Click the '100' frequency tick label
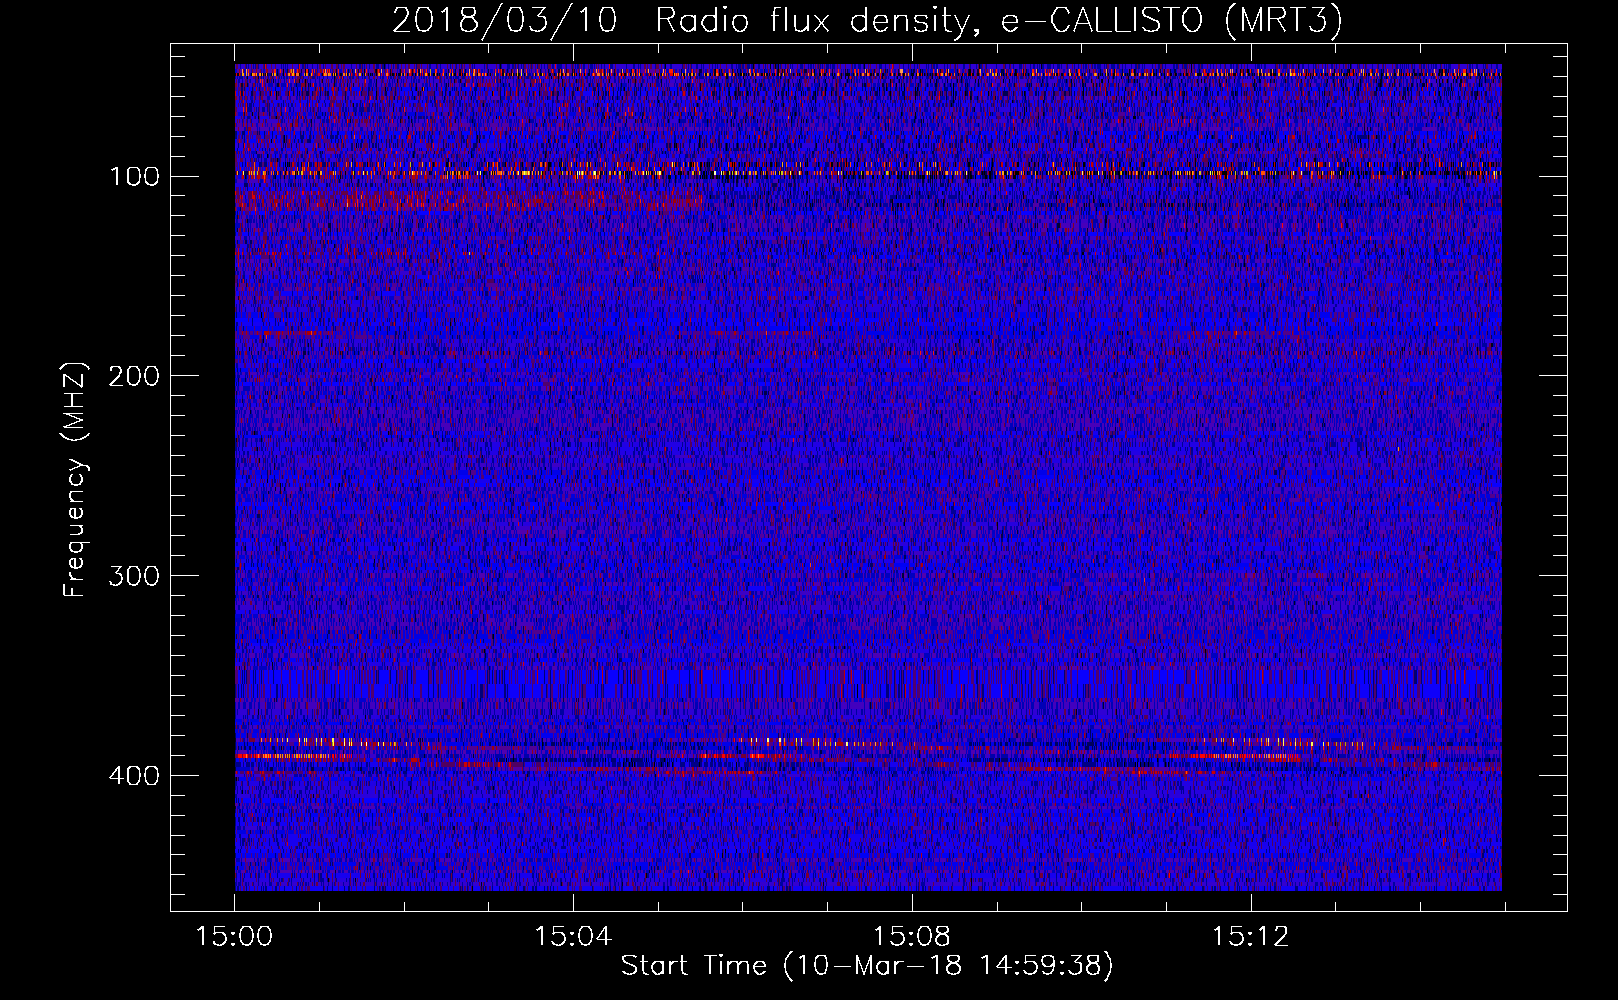This screenshot has width=1618, height=1000. pos(134,177)
